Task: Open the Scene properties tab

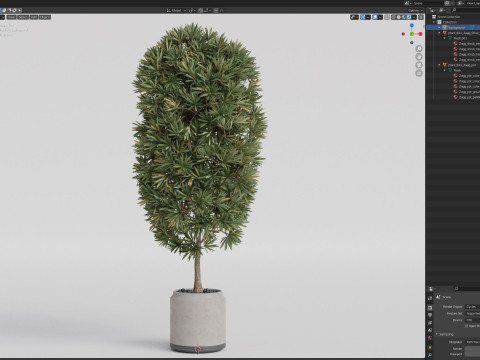Action: click(x=430, y=331)
